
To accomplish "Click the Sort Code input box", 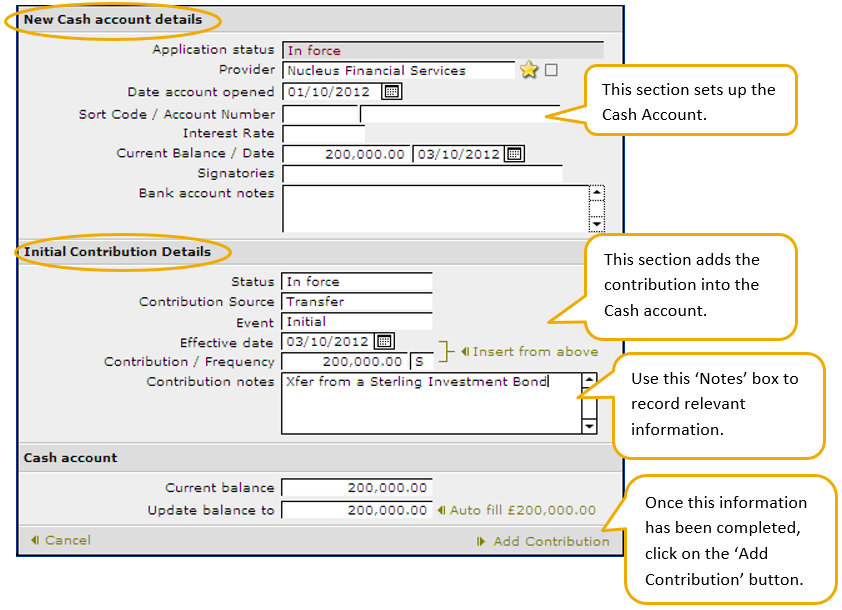I will pyautogui.click(x=320, y=114).
